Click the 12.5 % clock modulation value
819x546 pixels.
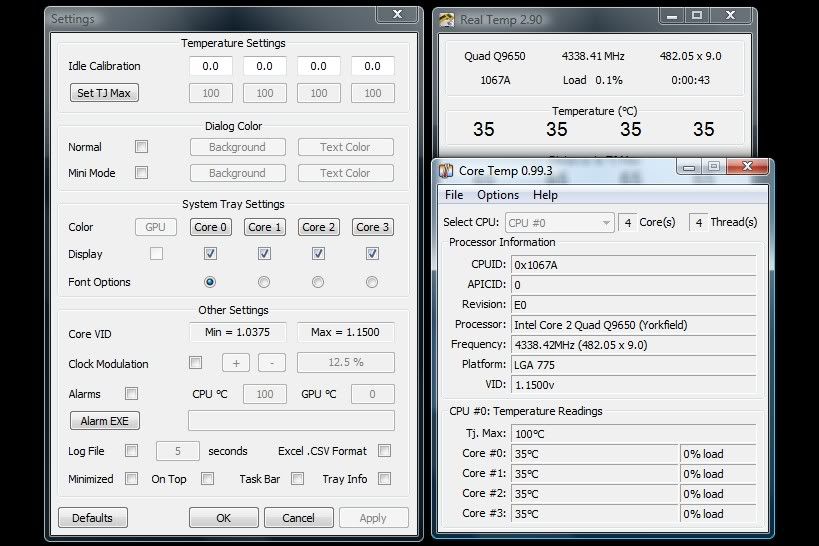[346, 362]
